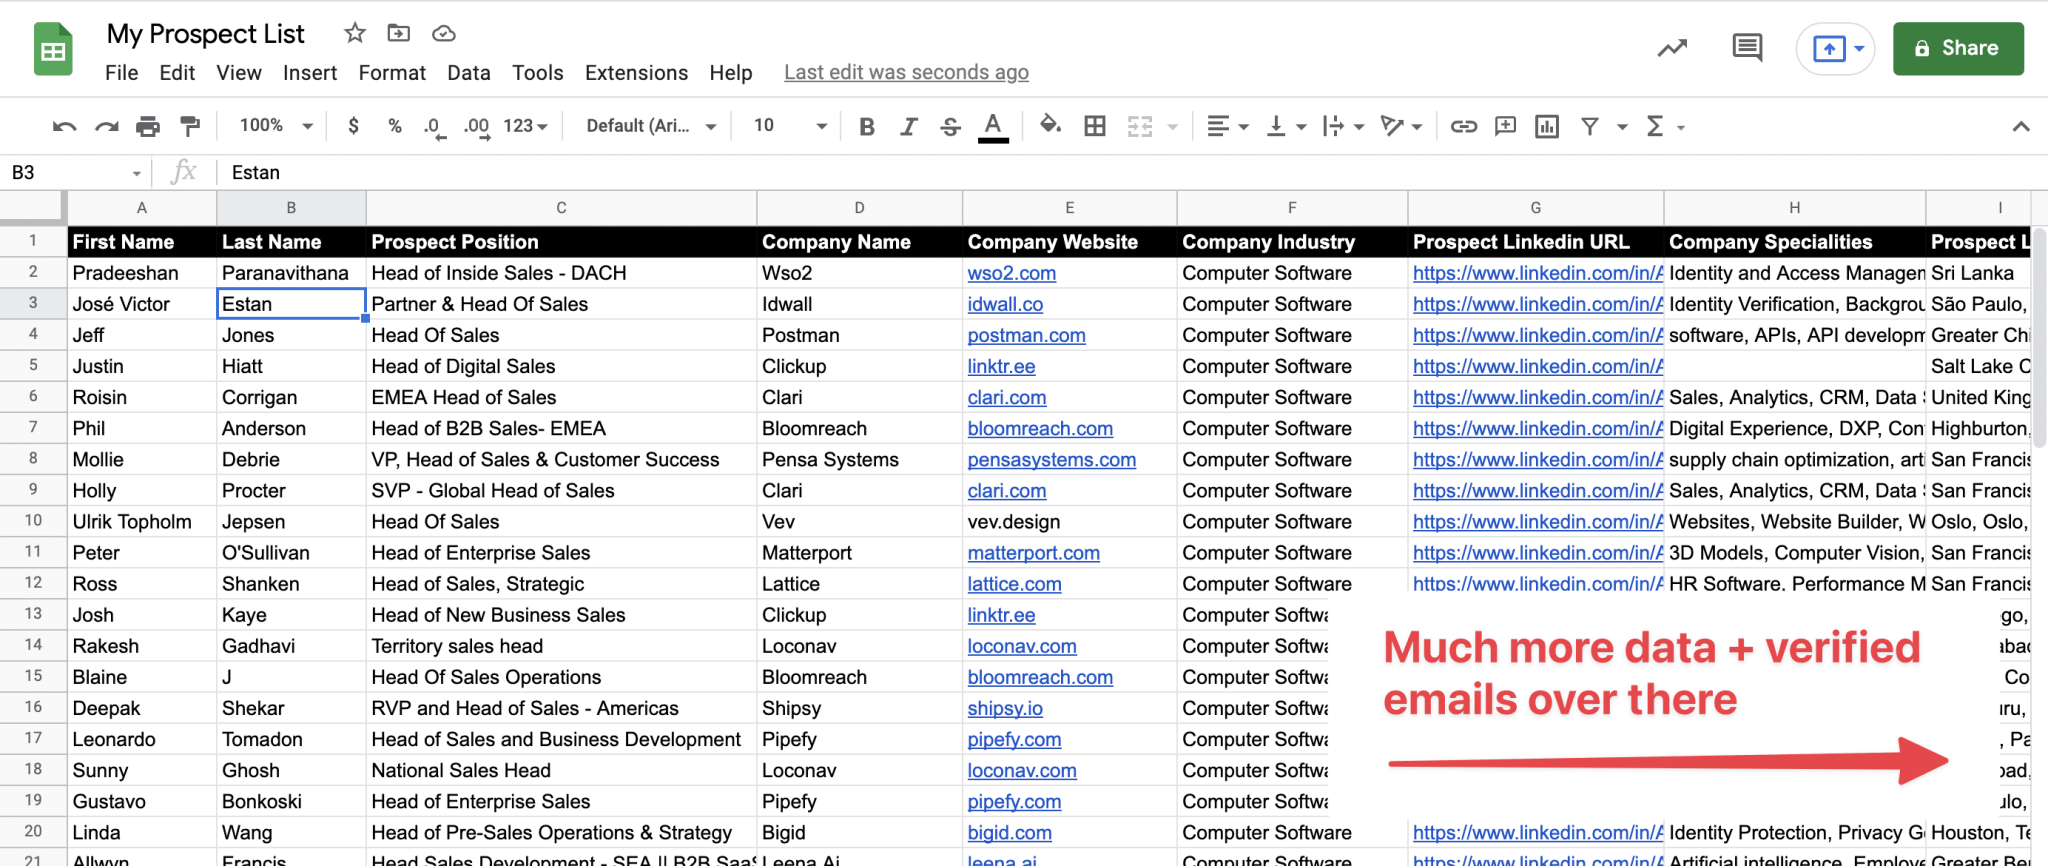Select column C header

pyautogui.click(x=561, y=208)
